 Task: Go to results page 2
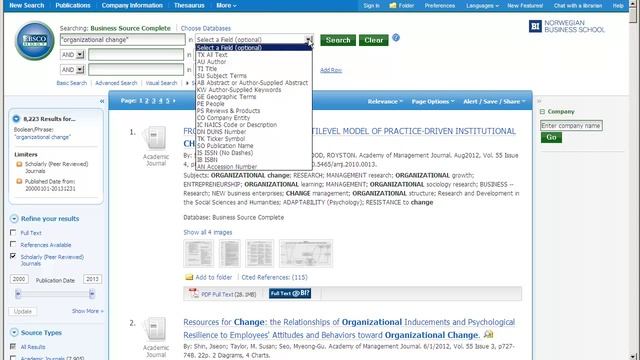click(147, 100)
